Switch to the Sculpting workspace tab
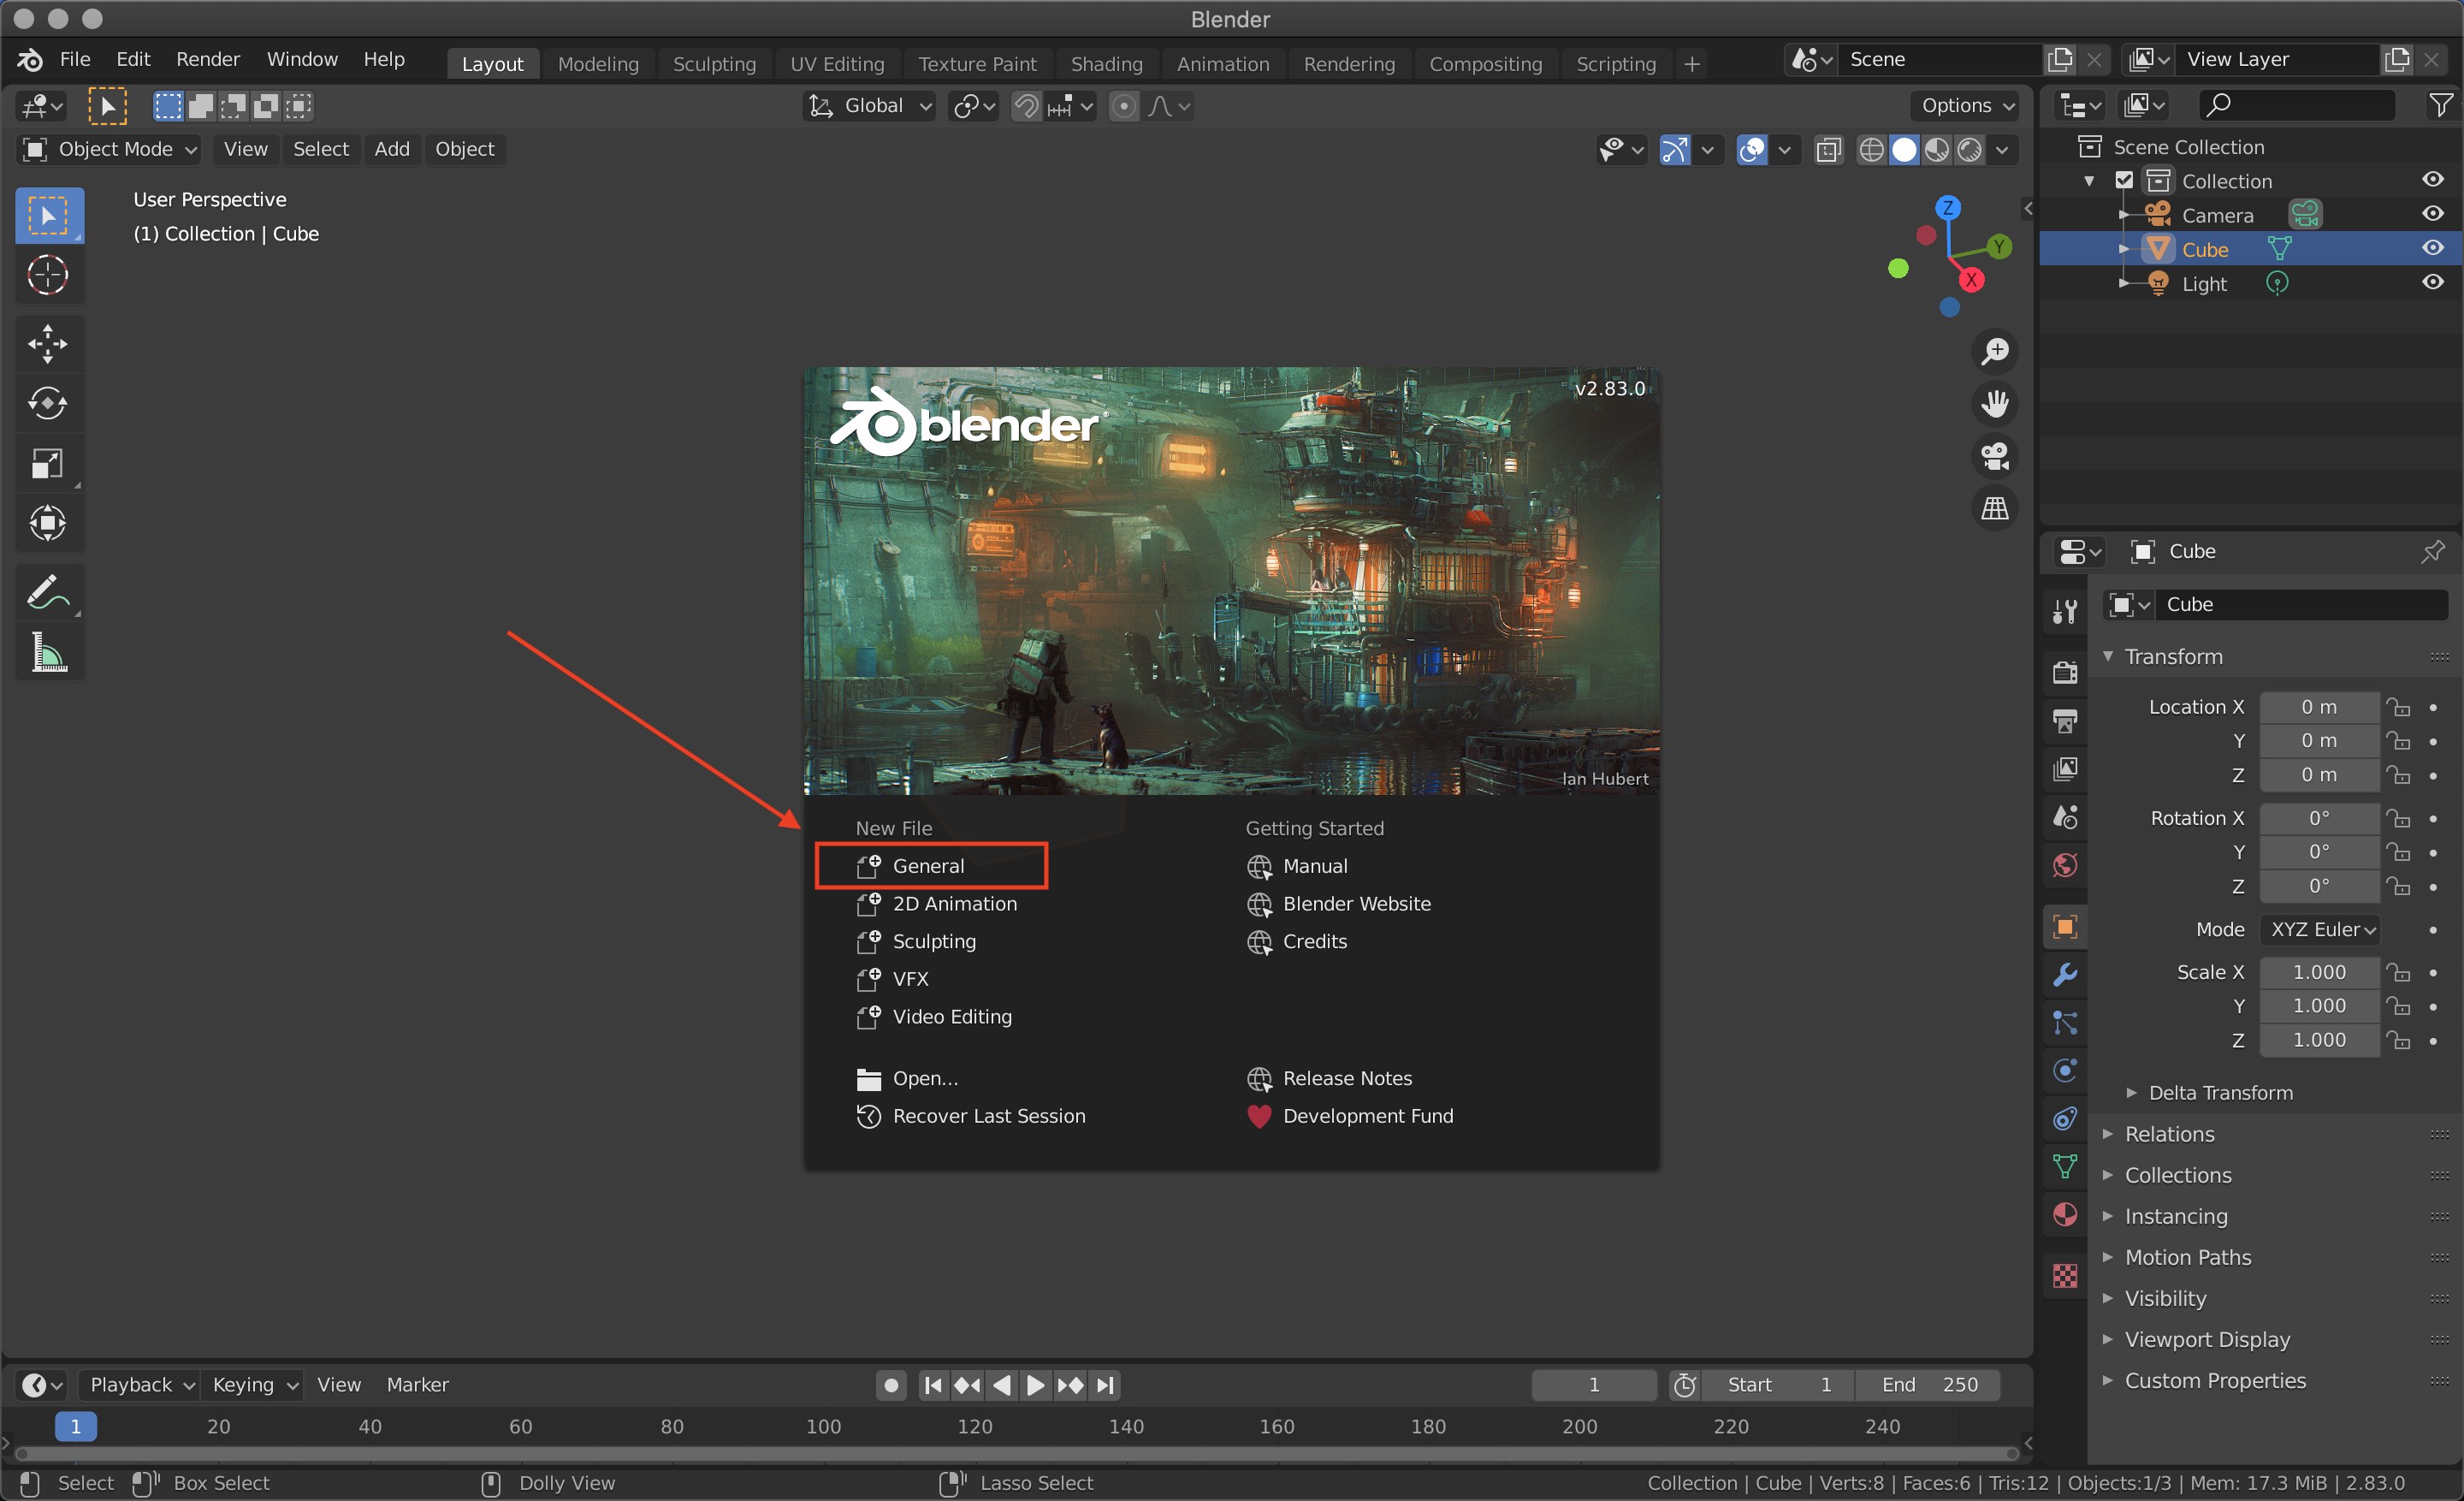The width and height of the screenshot is (2464, 1501). pos(714,64)
